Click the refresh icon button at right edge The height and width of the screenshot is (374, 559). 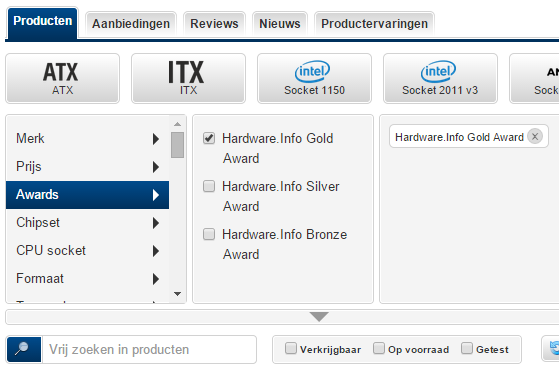coord(552,348)
